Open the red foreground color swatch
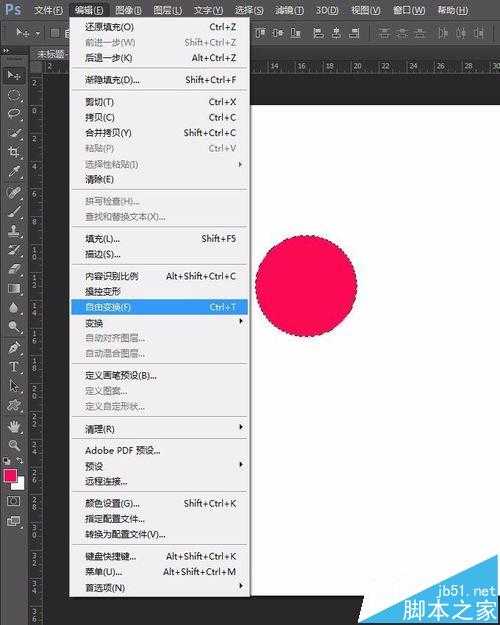The width and height of the screenshot is (500, 625). click(x=10, y=475)
